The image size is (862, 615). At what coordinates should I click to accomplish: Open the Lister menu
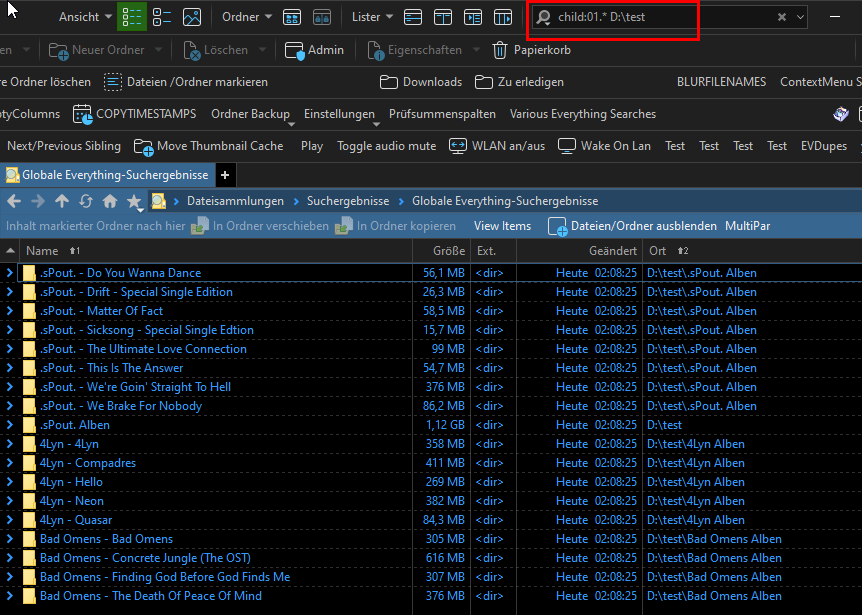click(x=372, y=17)
